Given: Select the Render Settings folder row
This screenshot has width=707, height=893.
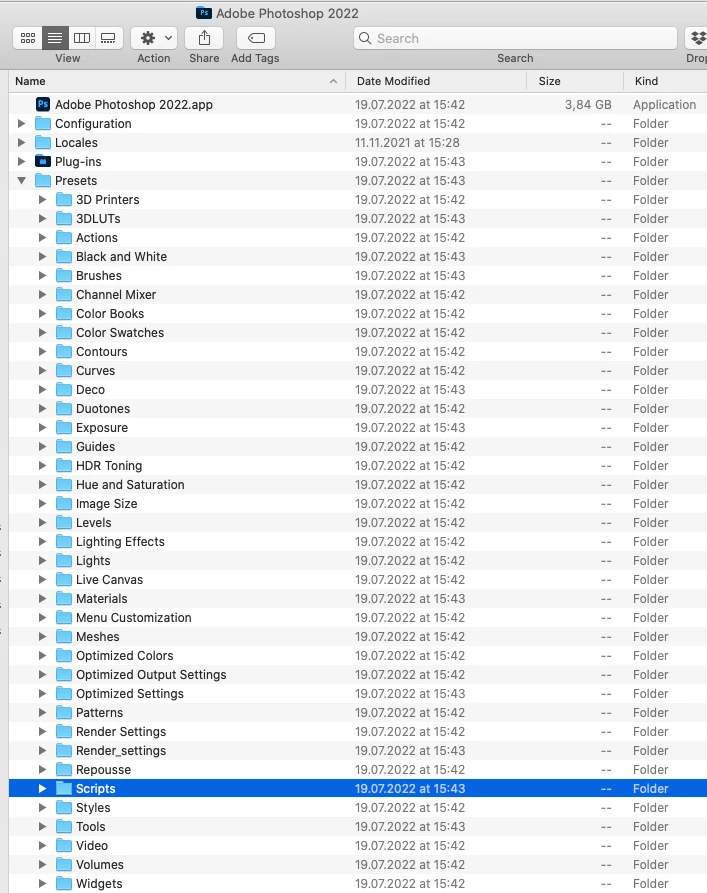Looking at the screenshot, I should click(x=358, y=732).
